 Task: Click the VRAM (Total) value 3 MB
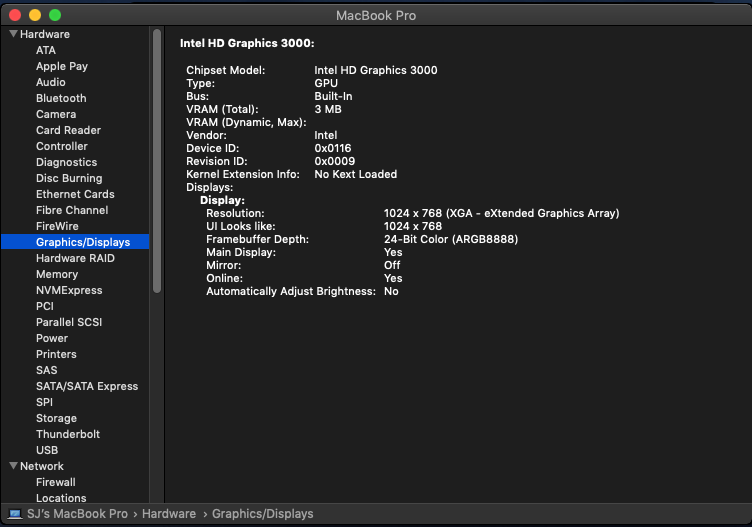pos(328,109)
